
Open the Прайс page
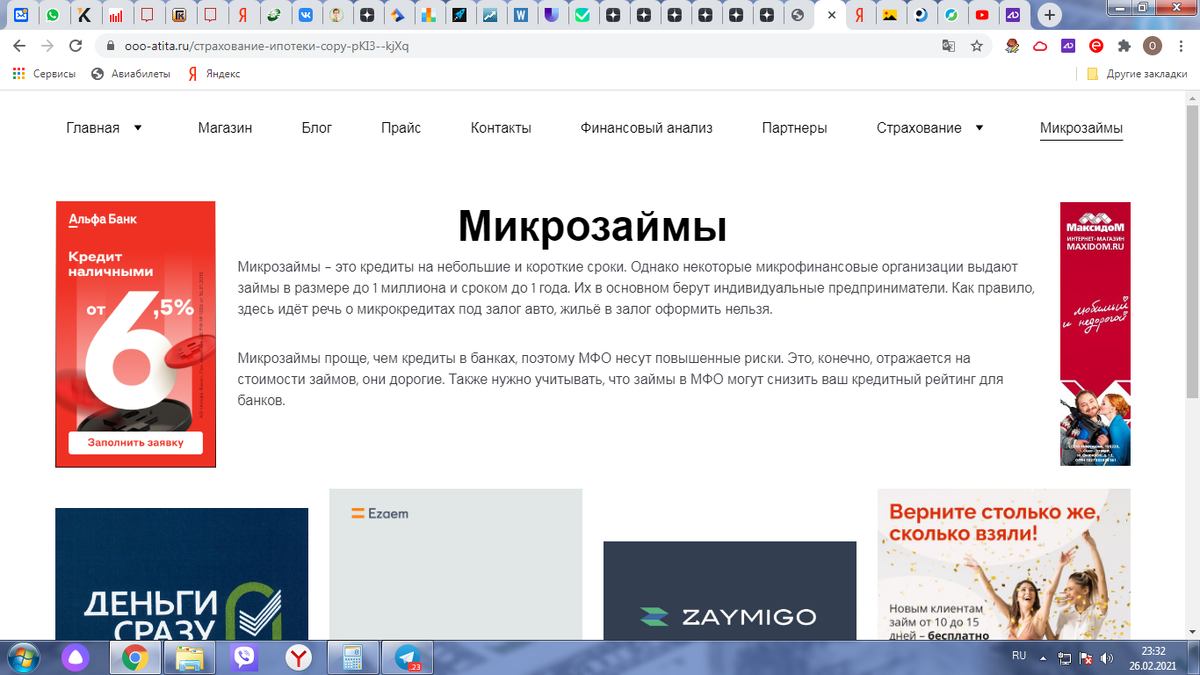pyautogui.click(x=401, y=128)
